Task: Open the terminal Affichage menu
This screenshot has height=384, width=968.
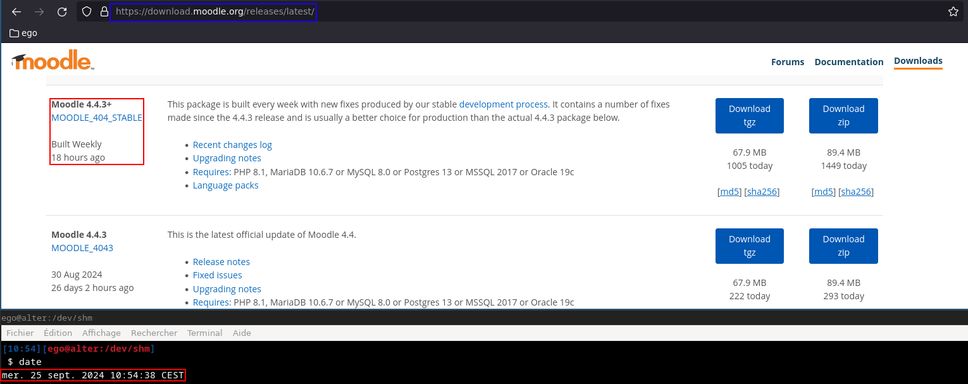Action: (101, 333)
